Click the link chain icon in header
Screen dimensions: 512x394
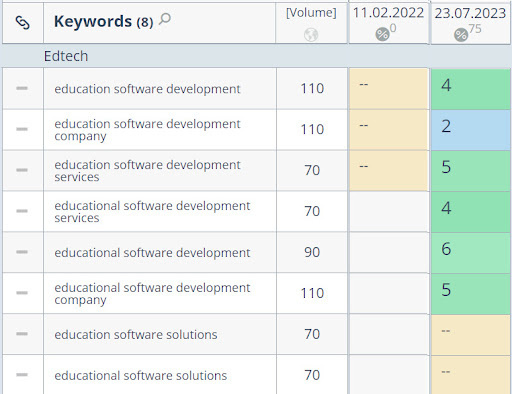22,23
